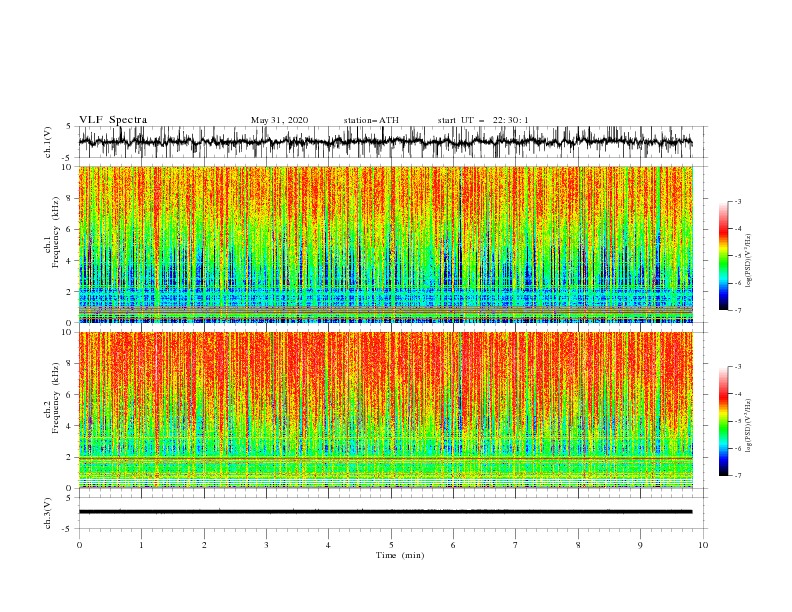792x612 pixels.
Task: Select the 'Time (min)' axis label
Action: [x=400, y=555]
